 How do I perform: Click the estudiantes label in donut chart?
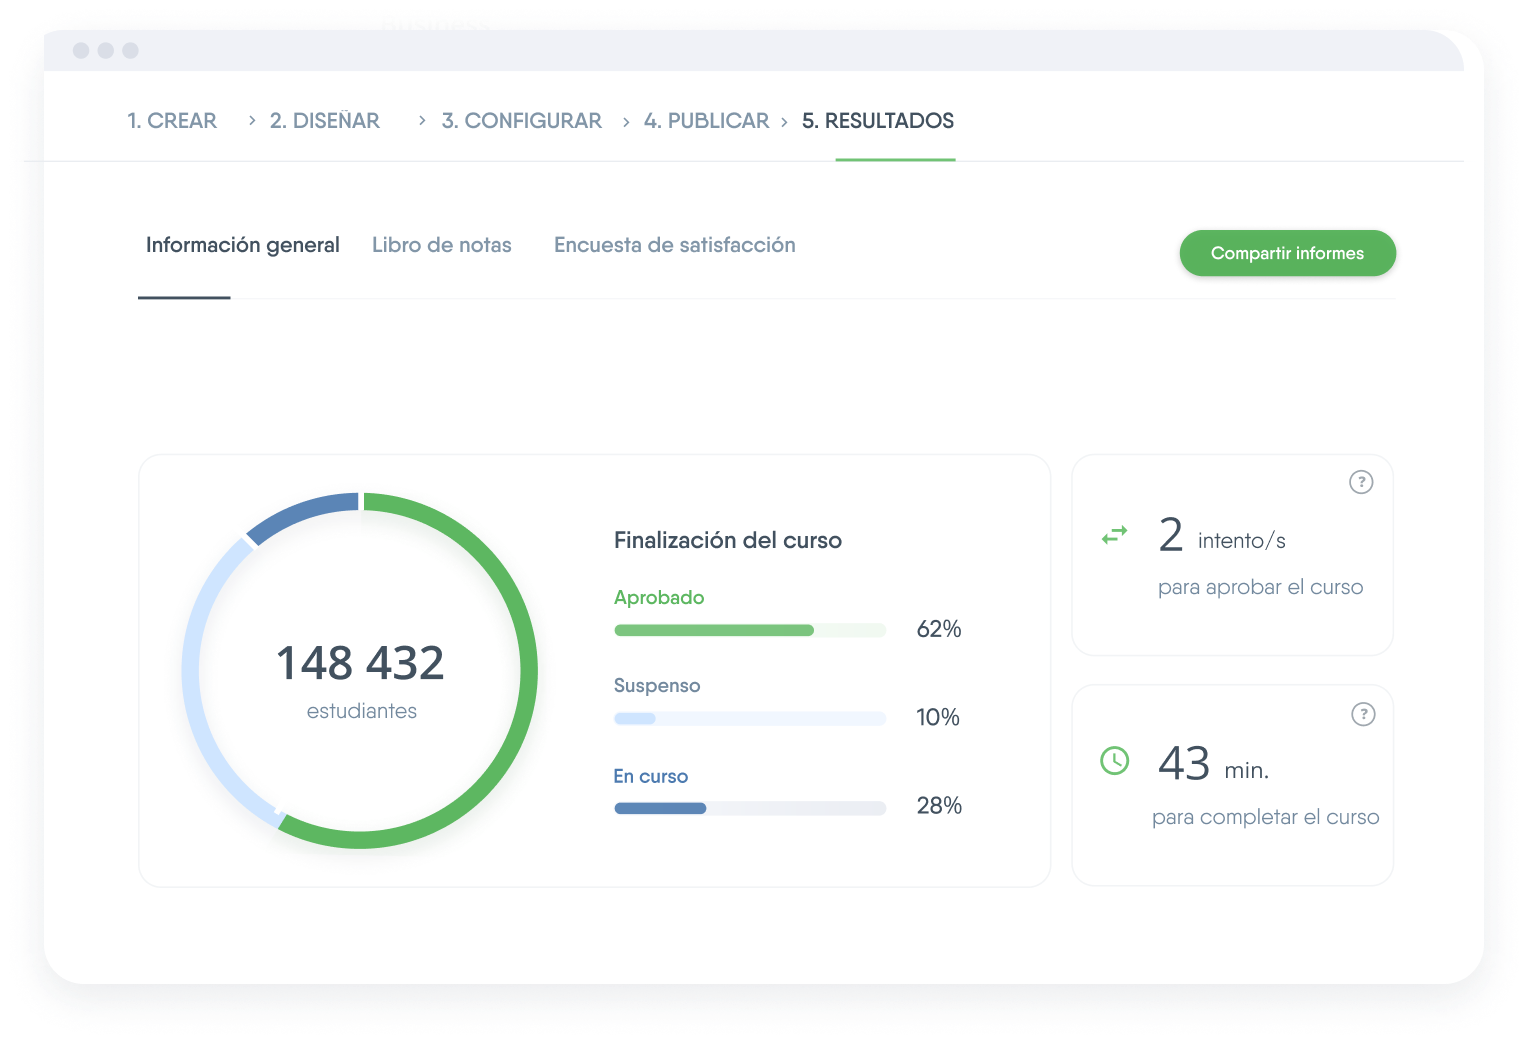point(362,711)
